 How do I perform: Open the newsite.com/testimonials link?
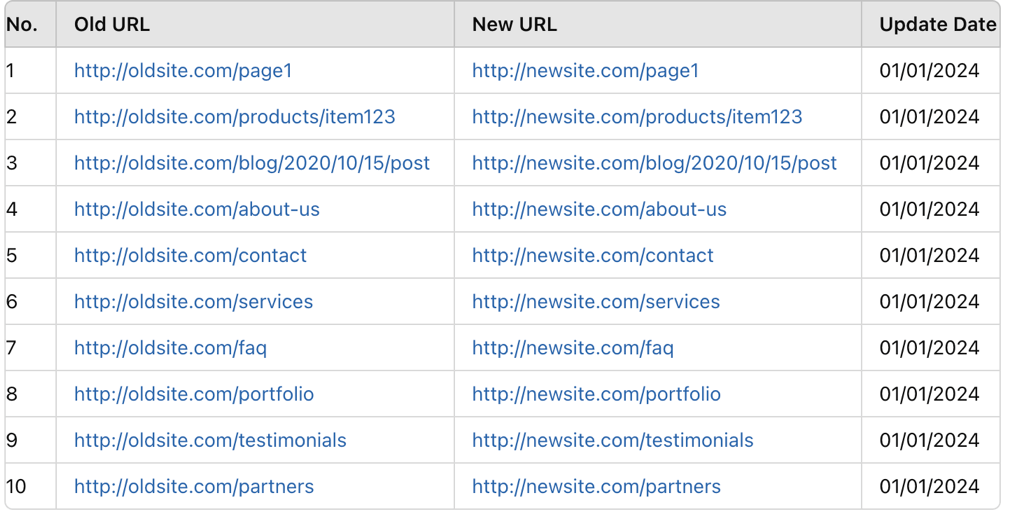pyautogui.click(x=613, y=440)
